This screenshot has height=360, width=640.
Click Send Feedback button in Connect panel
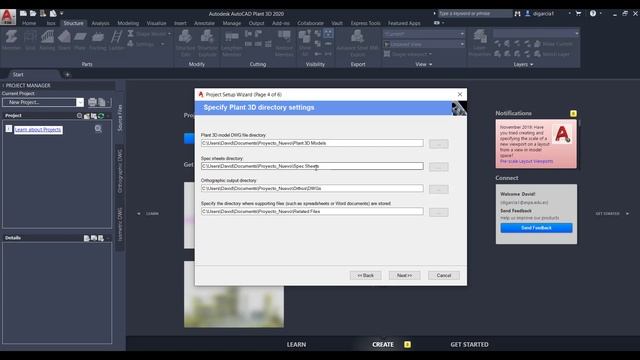click(x=536, y=228)
